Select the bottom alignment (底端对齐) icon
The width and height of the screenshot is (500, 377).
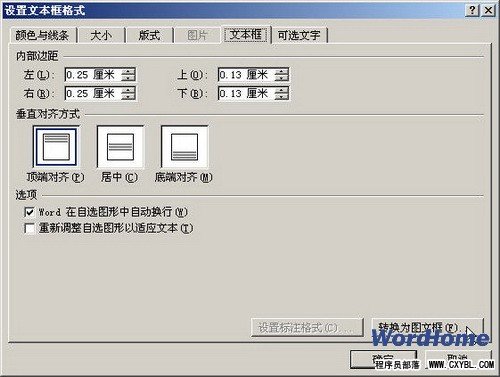pos(184,147)
